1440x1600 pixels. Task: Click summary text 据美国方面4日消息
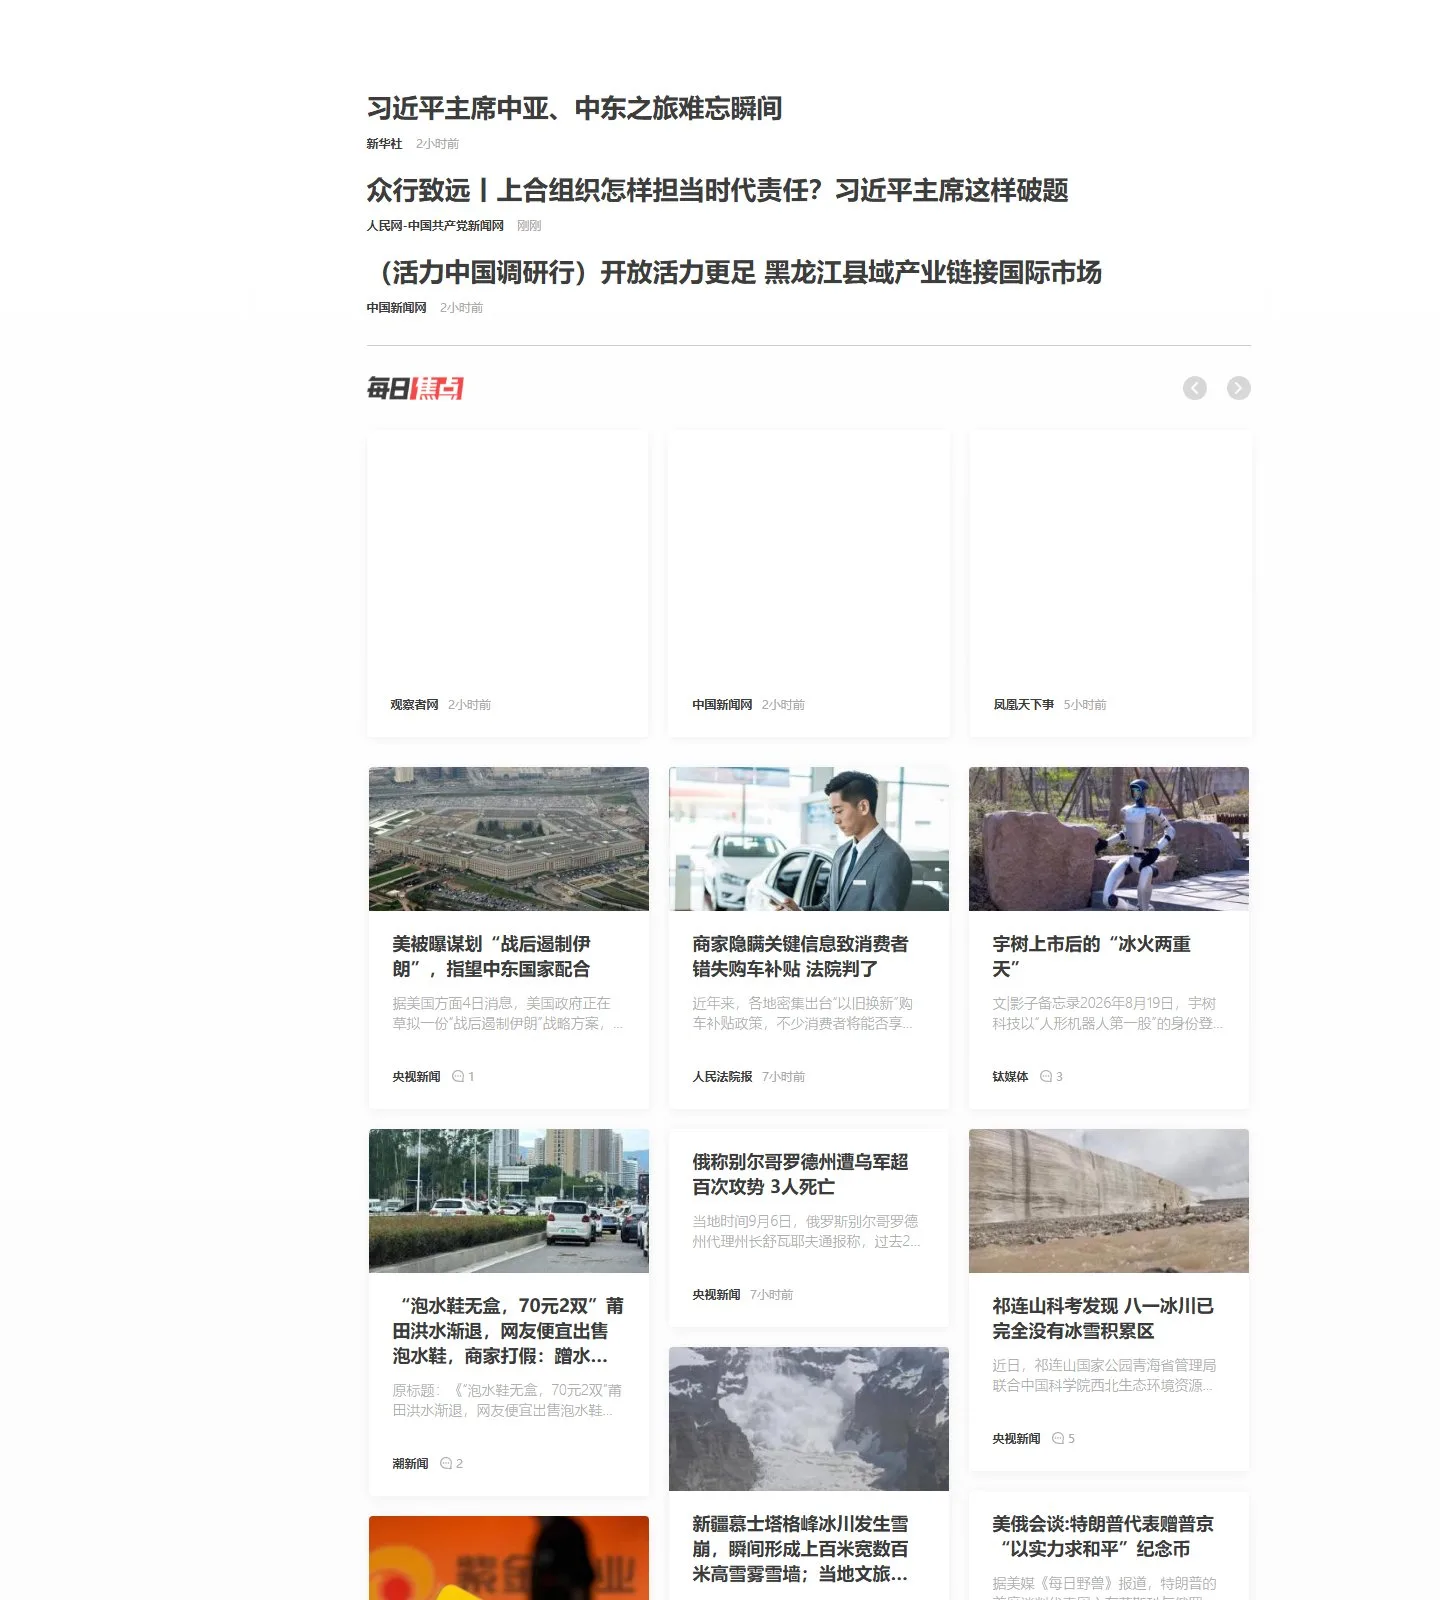pos(508,1013)
